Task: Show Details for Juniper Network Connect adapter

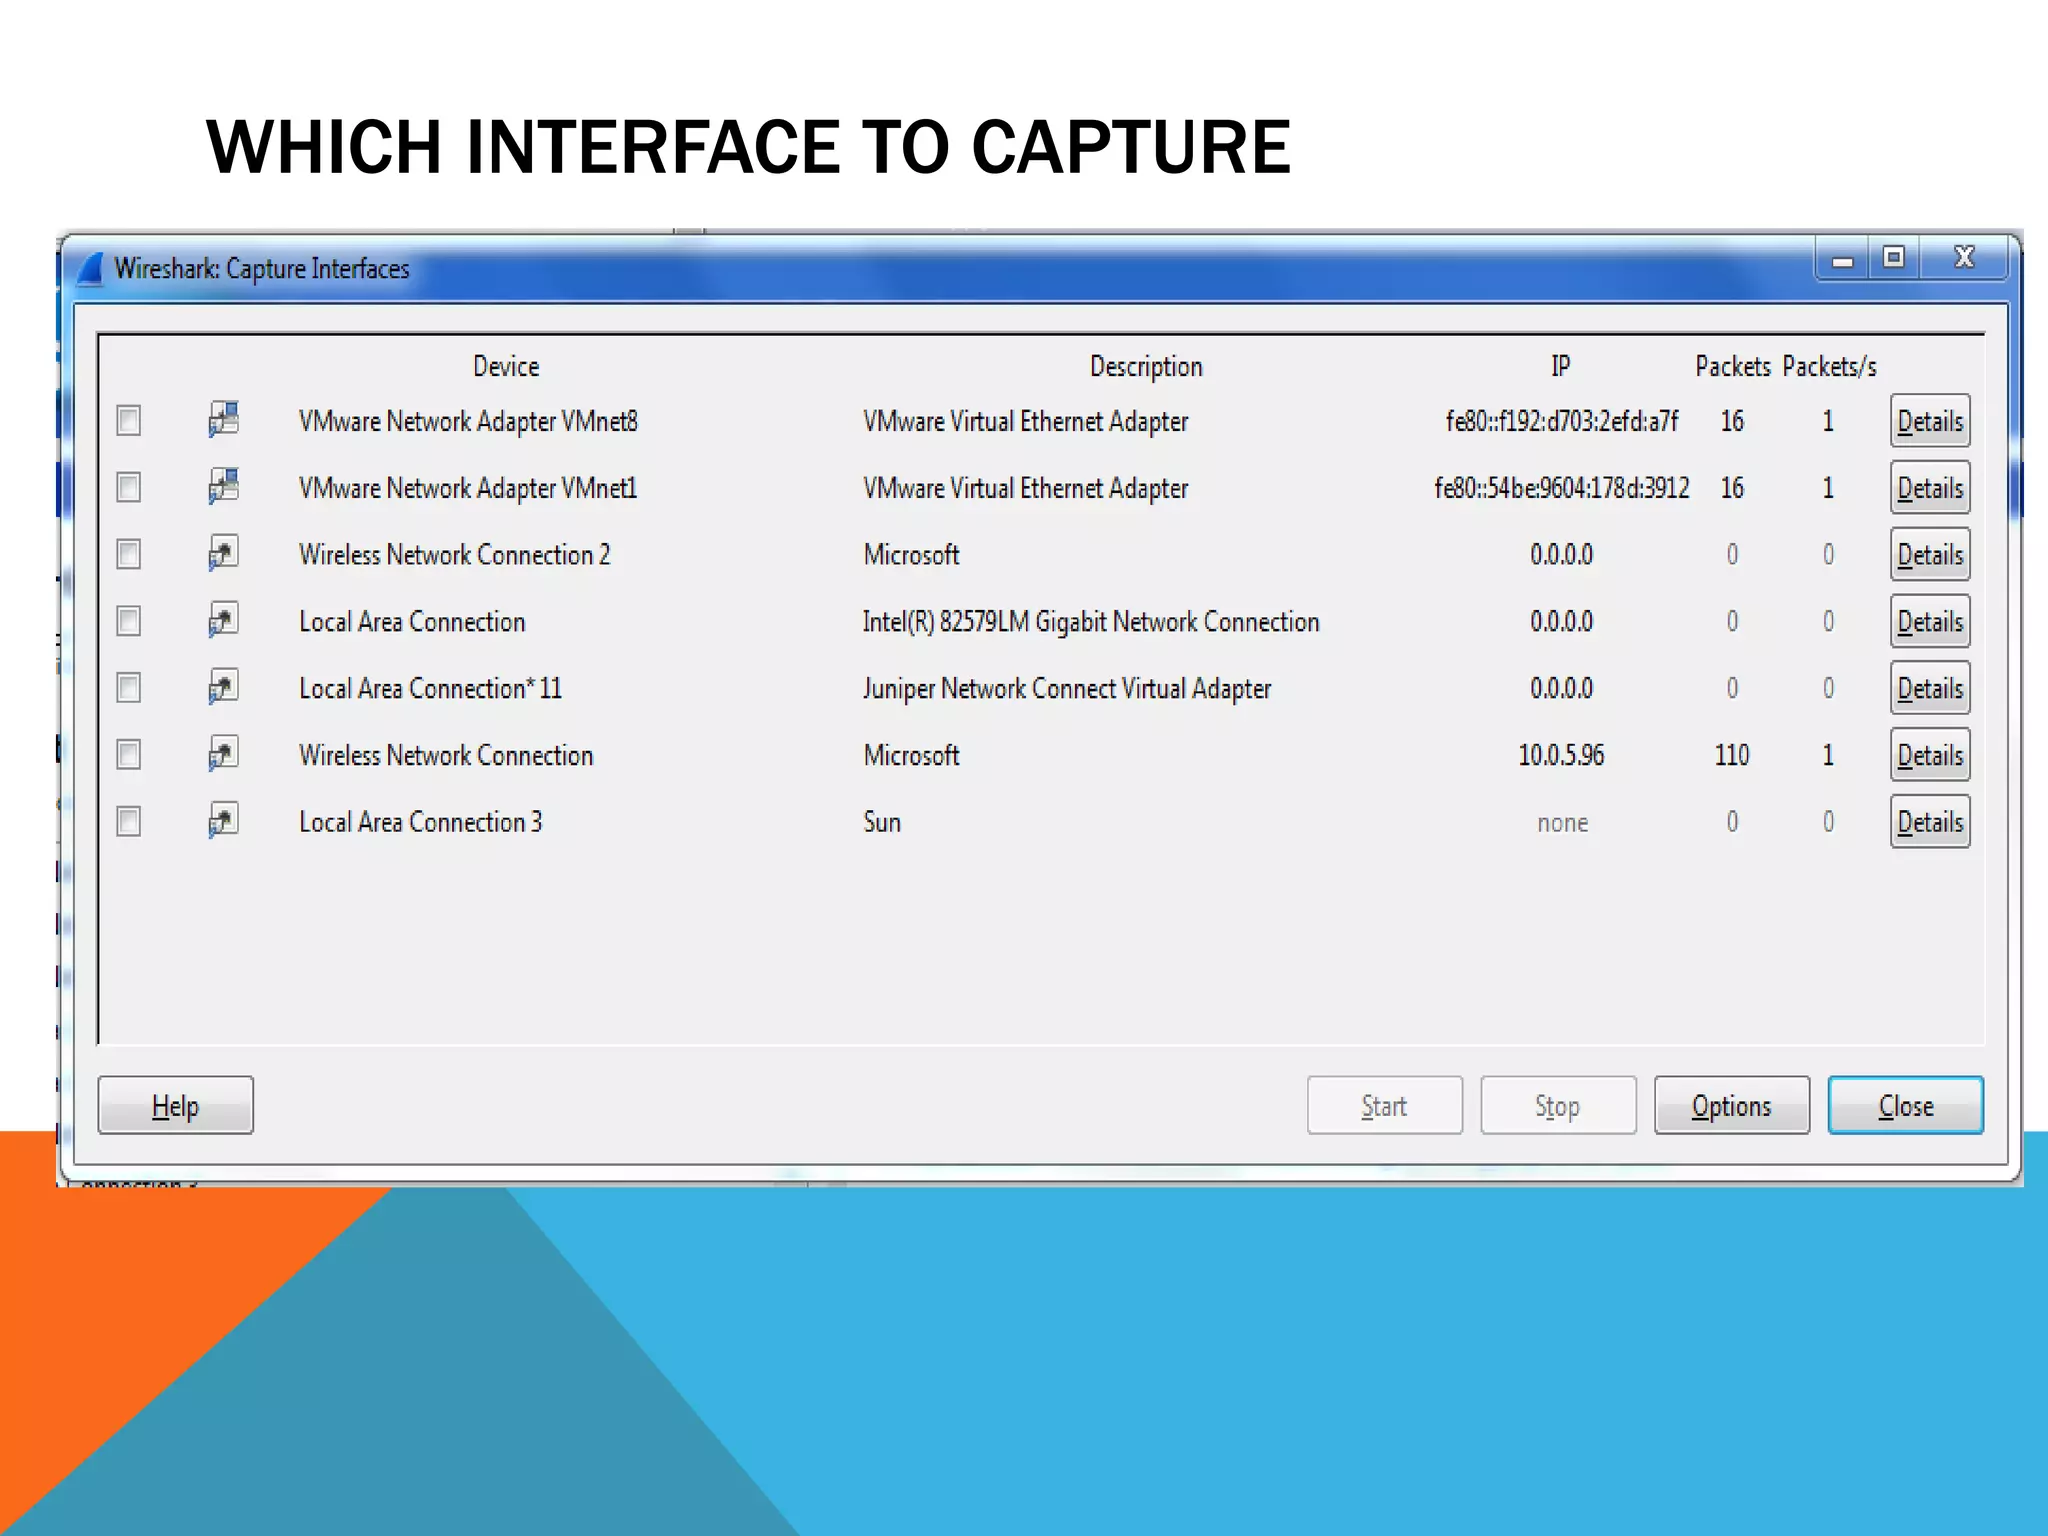Action: coord(1930,688)
